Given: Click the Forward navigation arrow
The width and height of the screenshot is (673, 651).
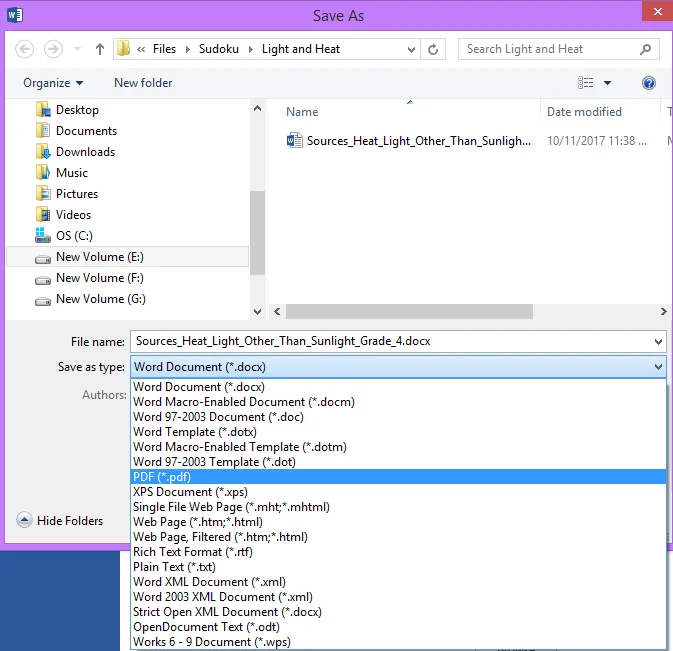Looking at the screenshot, I should (53, 49).
